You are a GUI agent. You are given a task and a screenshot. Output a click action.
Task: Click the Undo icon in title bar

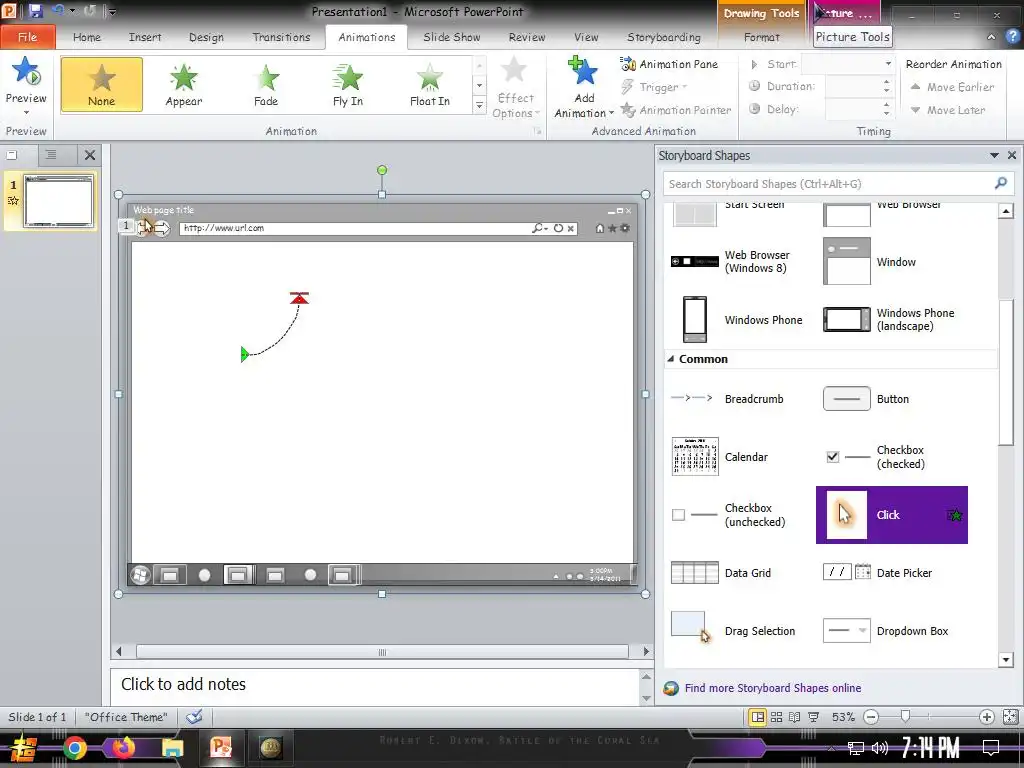(x=58, y=11)
